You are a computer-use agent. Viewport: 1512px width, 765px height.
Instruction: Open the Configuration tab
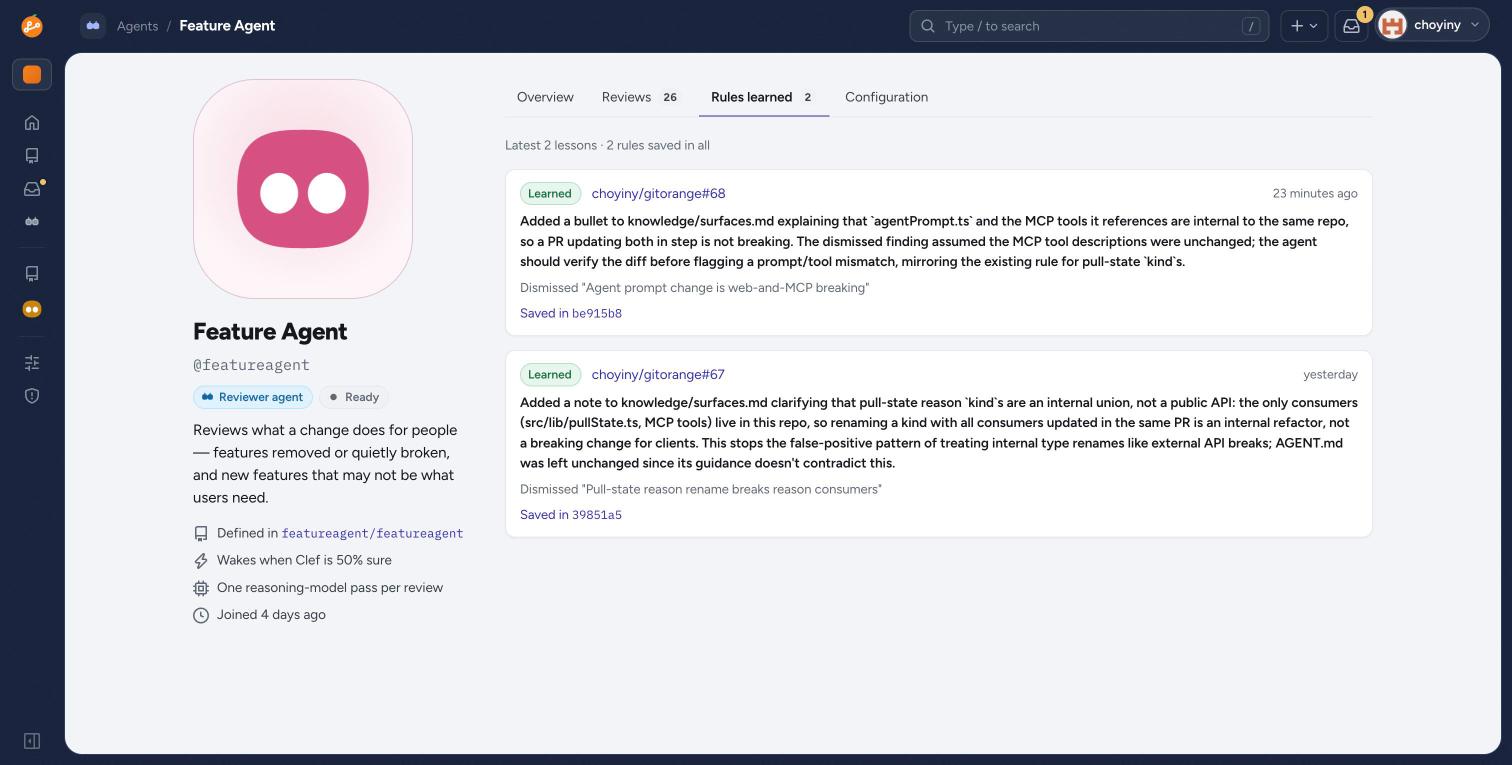pyautogui.click(x=886, y=97)
